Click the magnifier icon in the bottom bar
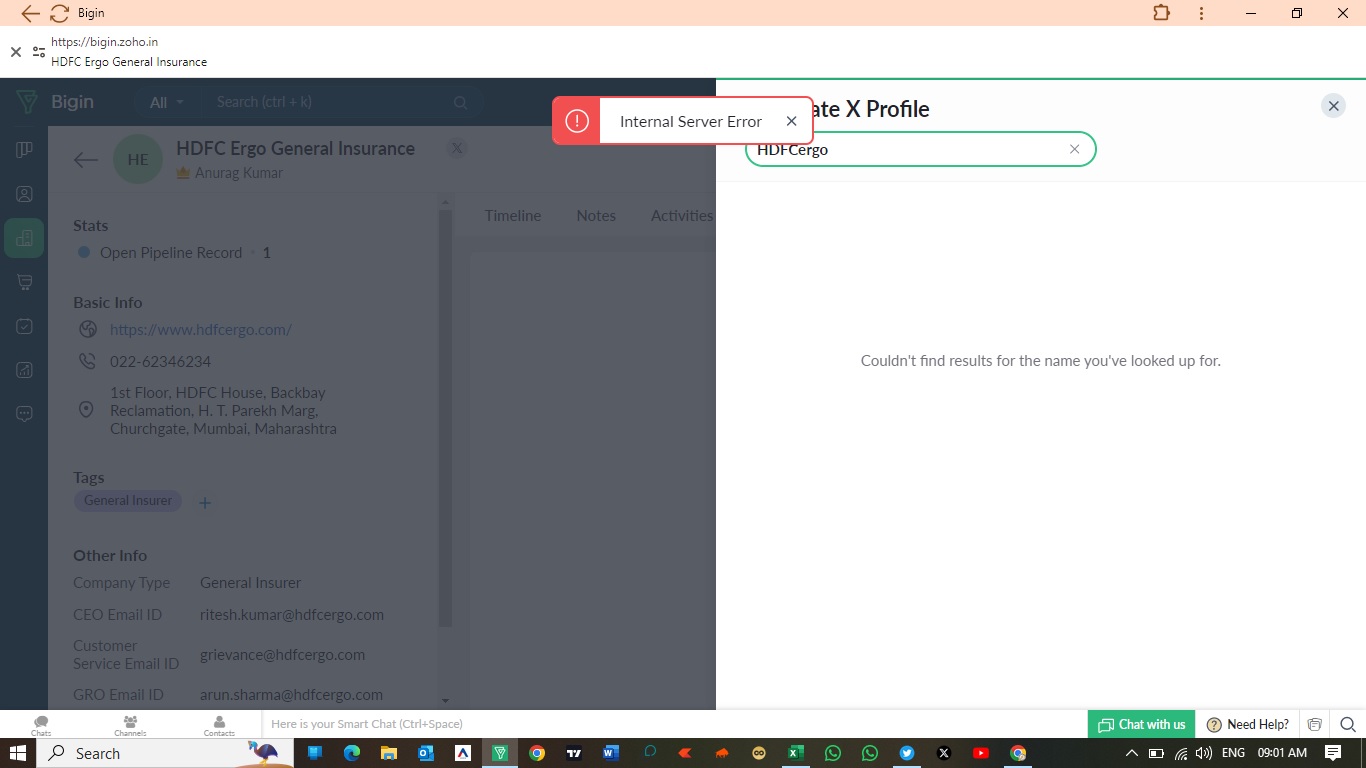The image size is (1366, 768). point(1347,724)
